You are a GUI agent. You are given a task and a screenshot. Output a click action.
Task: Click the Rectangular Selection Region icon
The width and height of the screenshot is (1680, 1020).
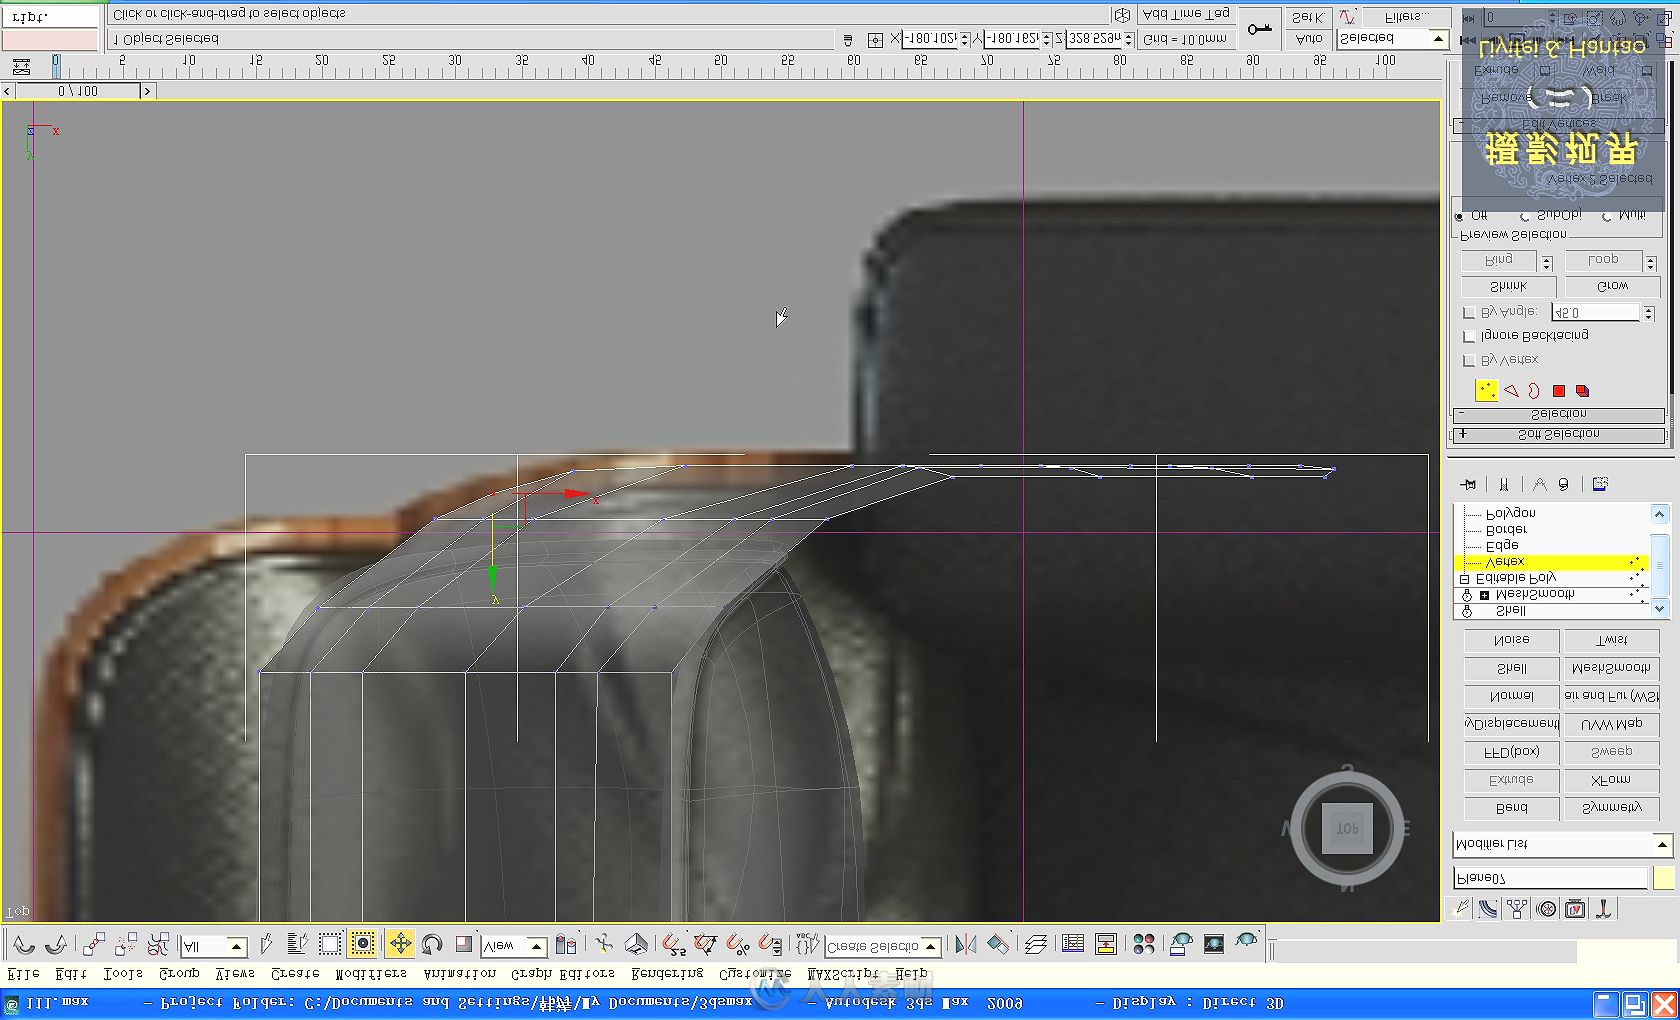pyautogui.click(x=330, y=944)
